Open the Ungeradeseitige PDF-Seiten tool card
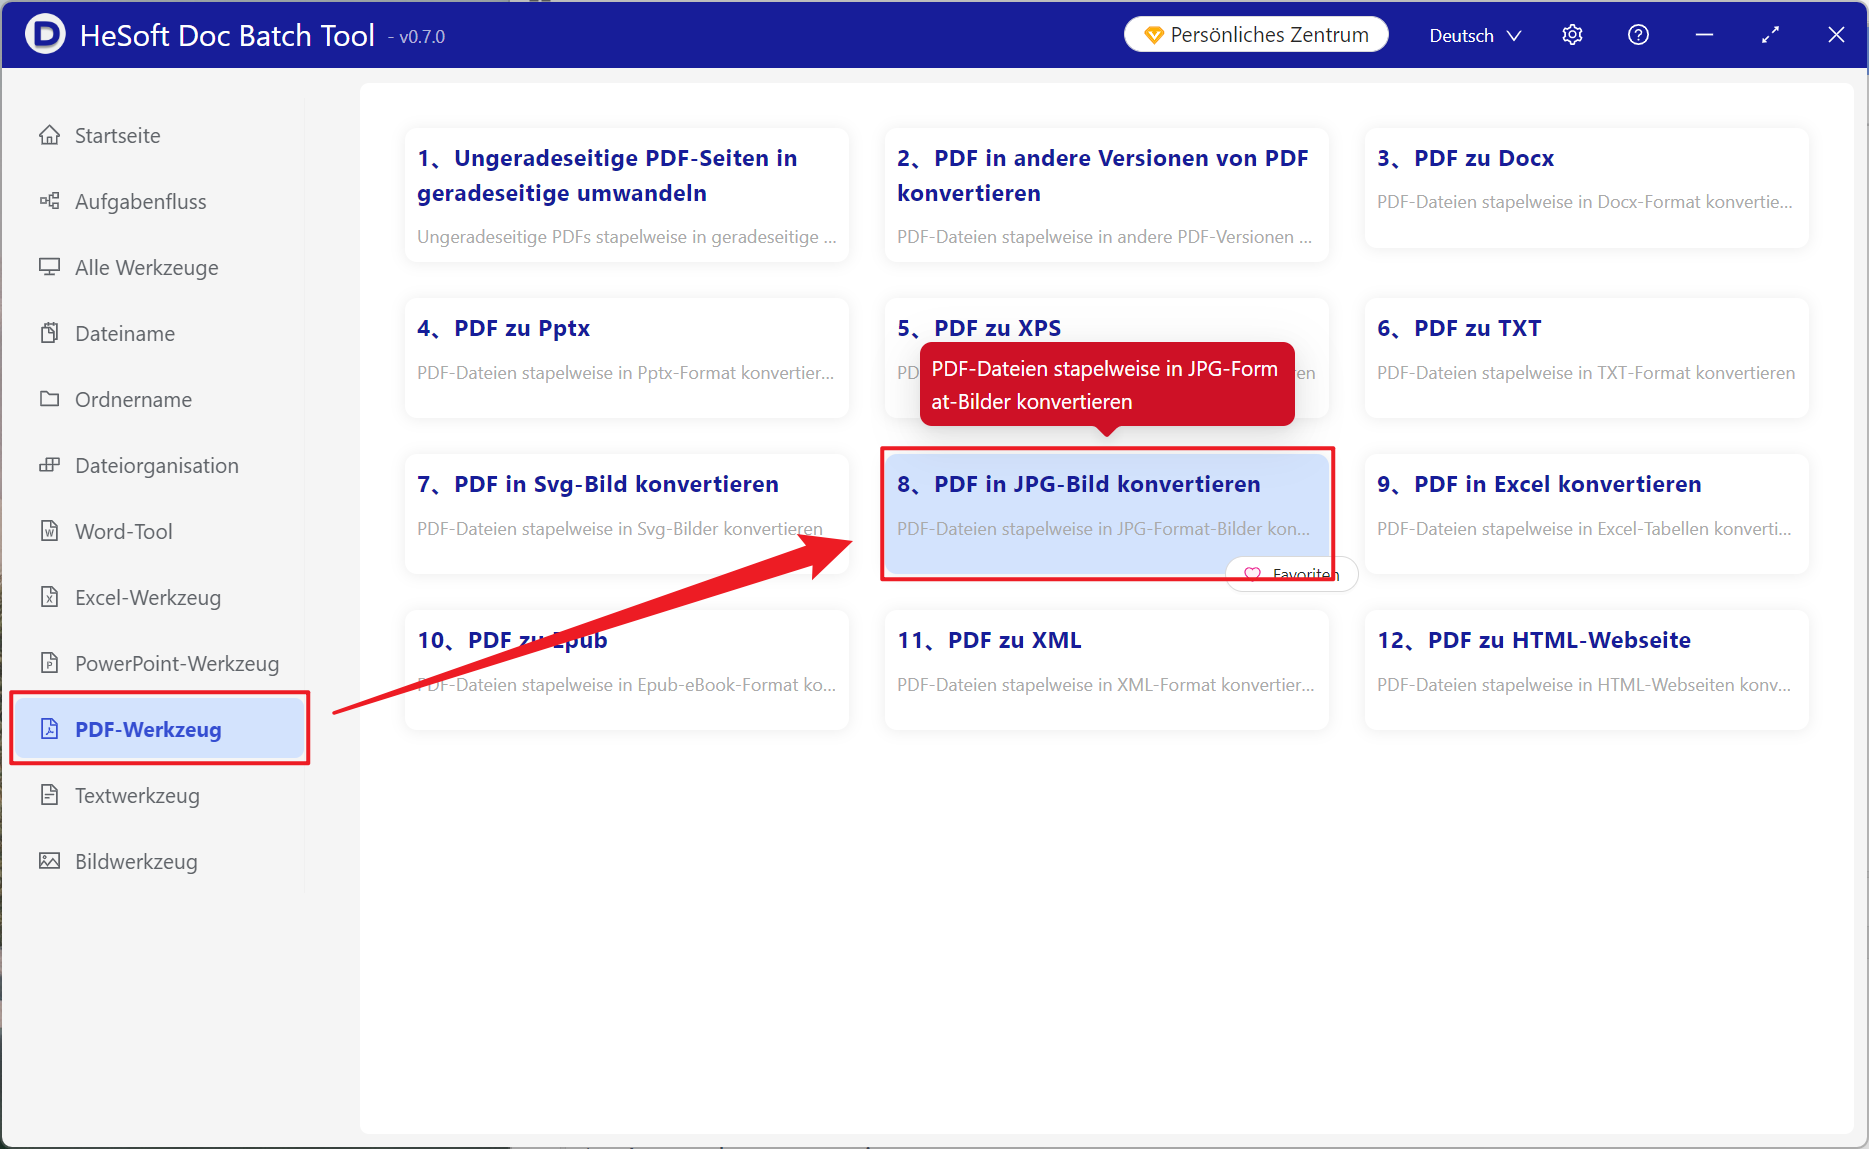Image resolution: width=1869 pixels, height=1149 pixels. coord(627,195)
